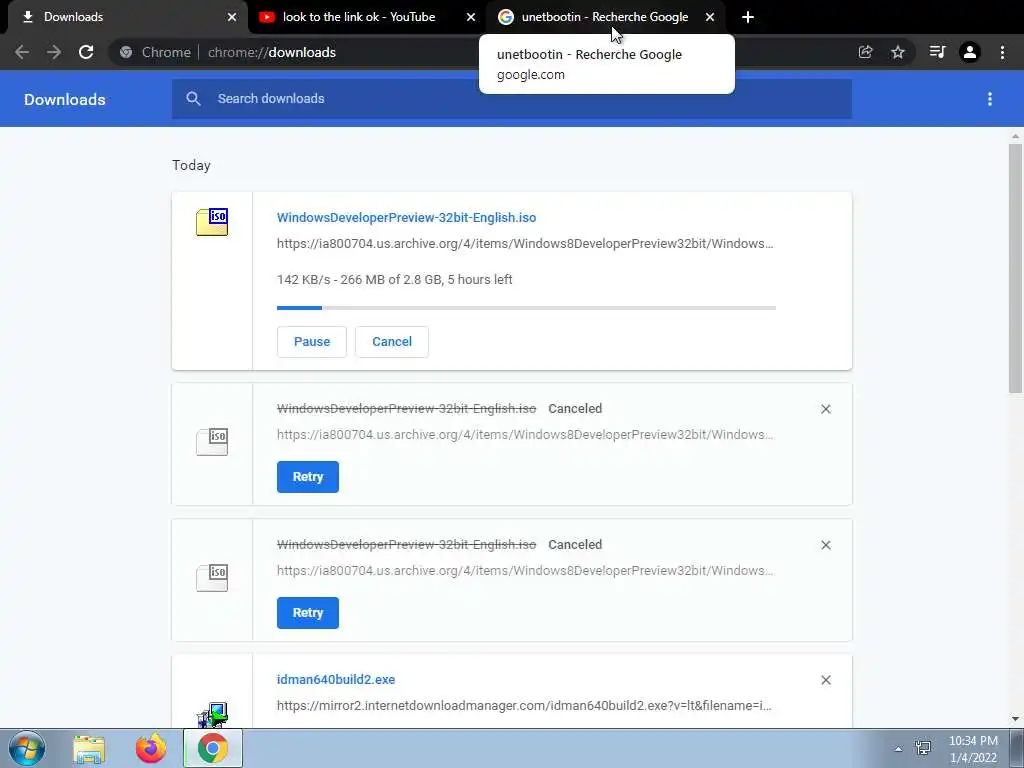The width and height of the screenshot is (1024, 768).
Task: Switch to the 'look to the link ok - YouTube' tab
Action: 368,17
